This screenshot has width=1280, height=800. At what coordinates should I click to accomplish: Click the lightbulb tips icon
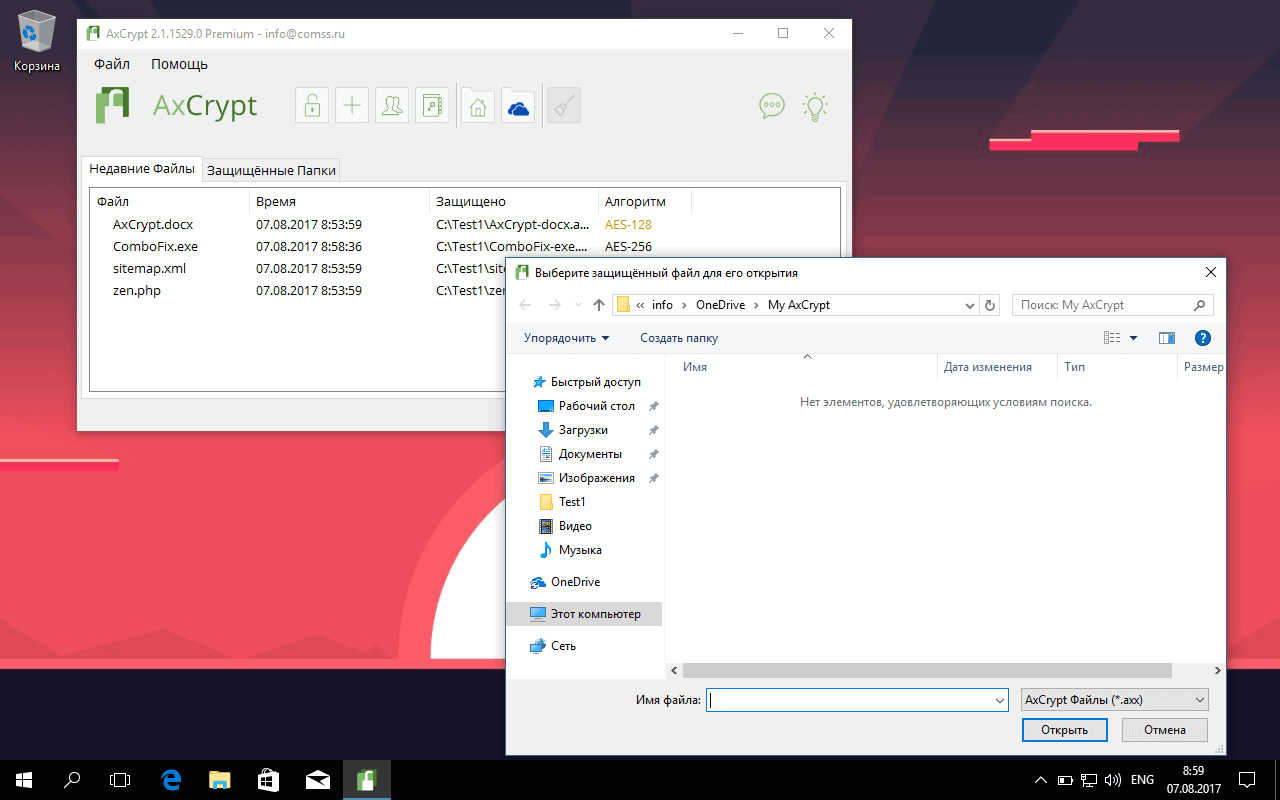[816, 106]
